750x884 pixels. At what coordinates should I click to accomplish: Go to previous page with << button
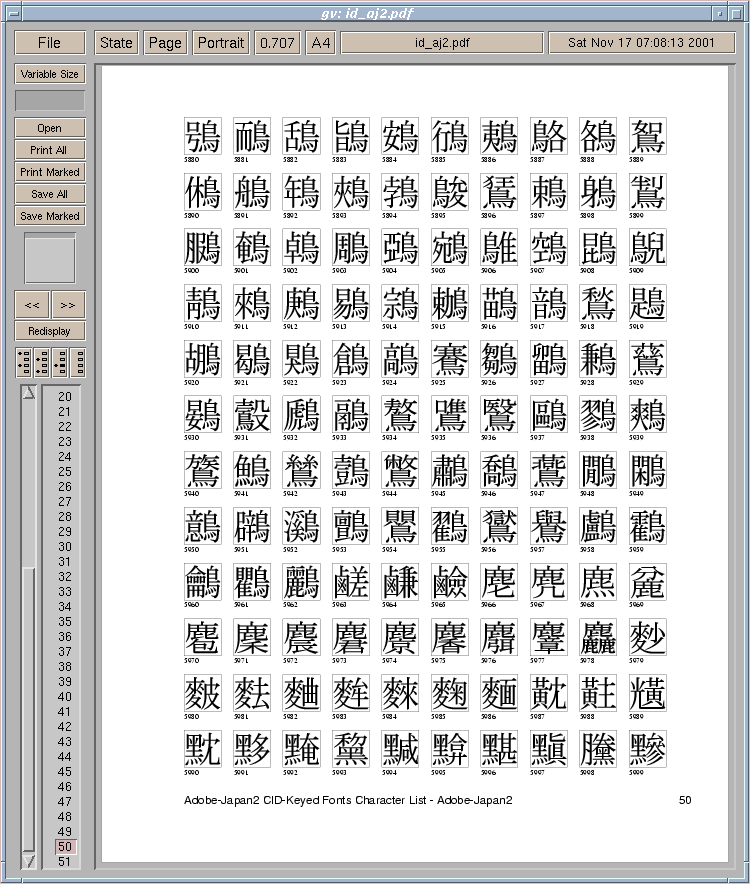(31, 305)
